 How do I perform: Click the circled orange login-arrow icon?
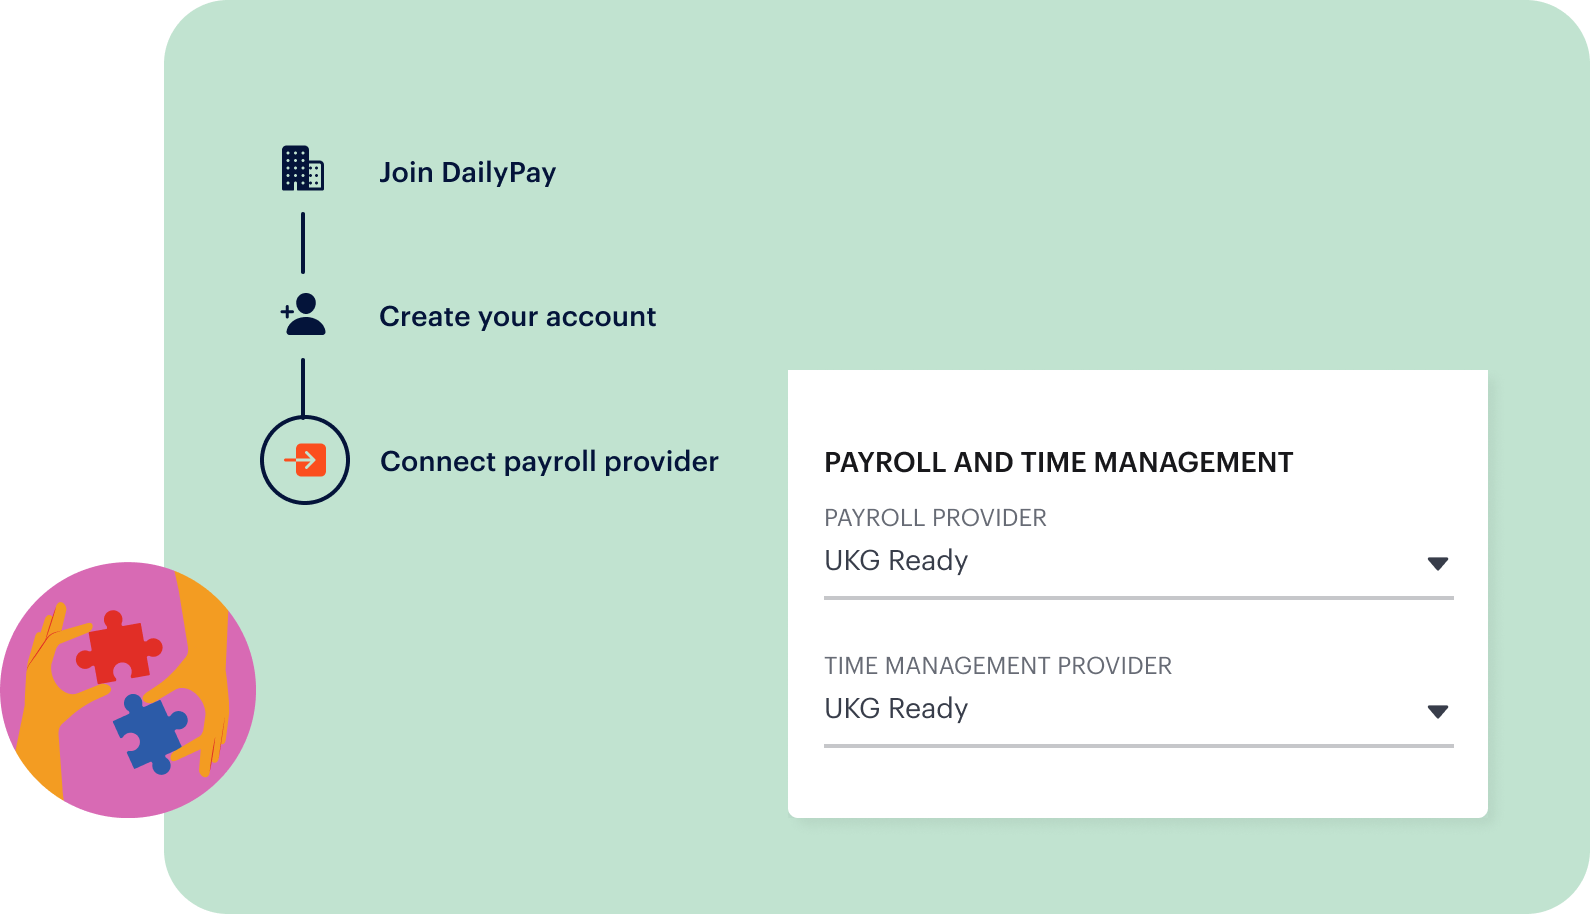(x=305, y=460)
